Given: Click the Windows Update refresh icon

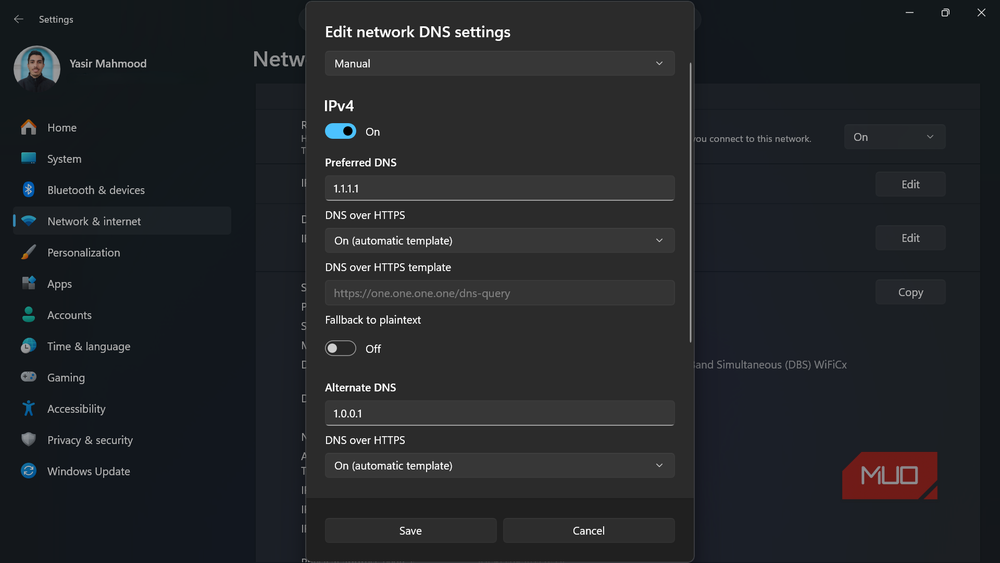Looking at the screenshot, I should (x=28, y=471).
